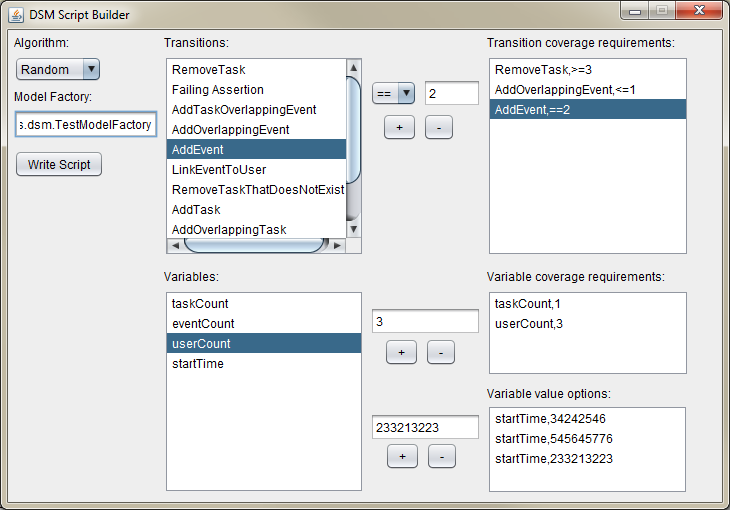Select RemoveTask in the Transitions list
This screenshot has width=730, height=510.
coord(209,70)
